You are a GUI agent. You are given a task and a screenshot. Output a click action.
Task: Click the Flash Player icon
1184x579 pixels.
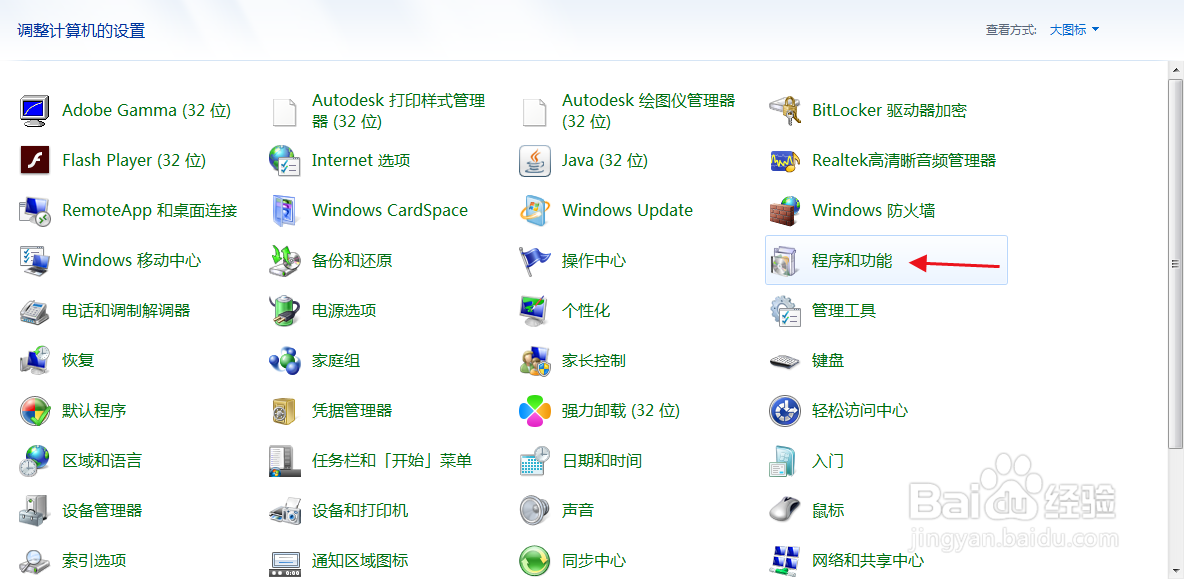coord(34,160)
